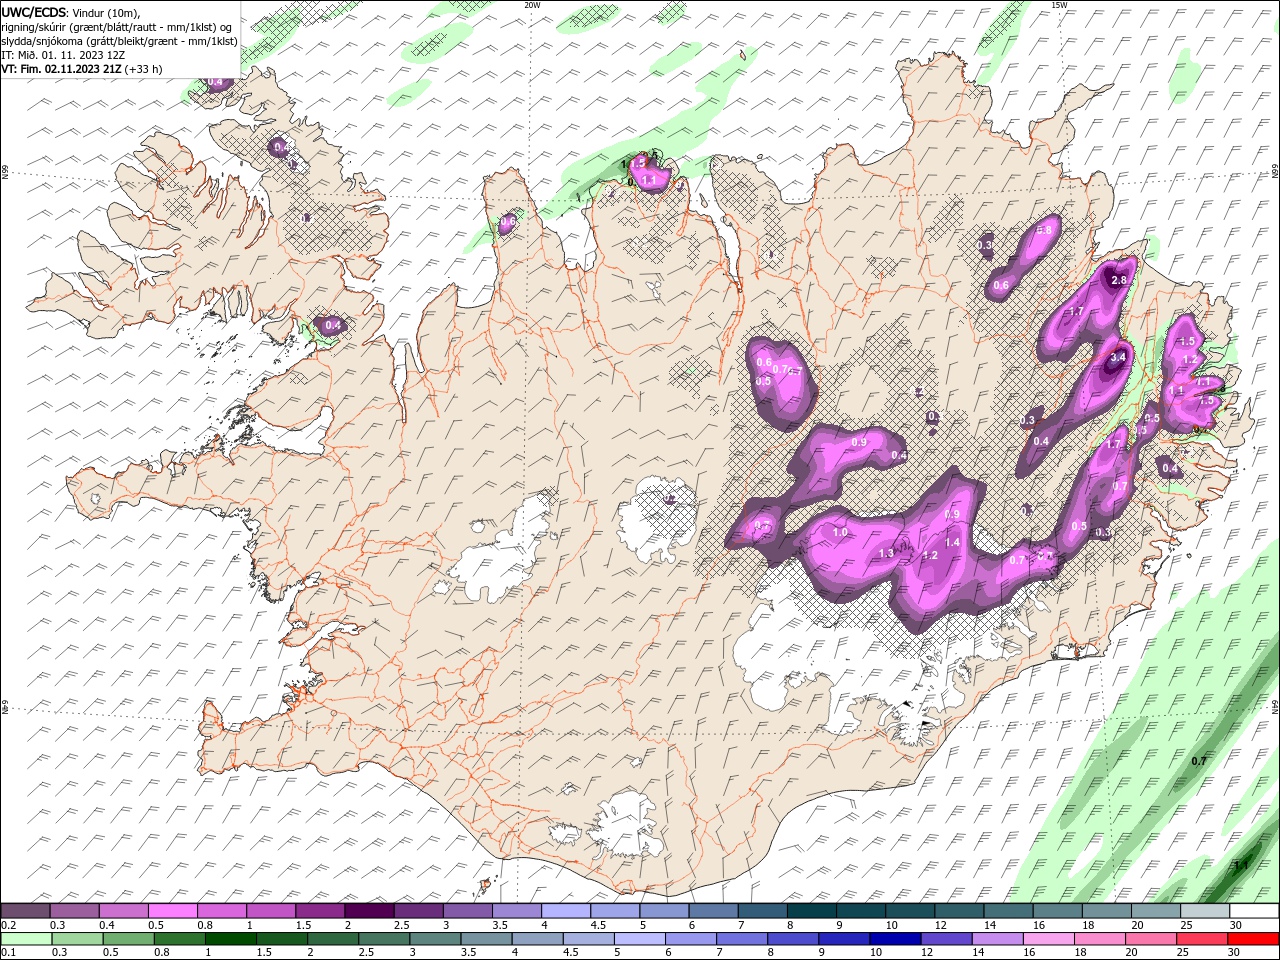Image resolution: width=1280 pixels, height=960 pixels.
Task: Select the initial time line 'IT: Mið. 01. 11. 2023 12Z'
Action: (x=64, y=55)
